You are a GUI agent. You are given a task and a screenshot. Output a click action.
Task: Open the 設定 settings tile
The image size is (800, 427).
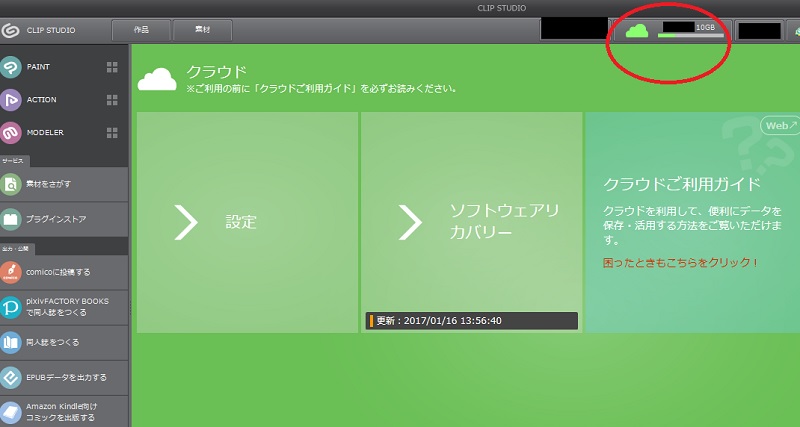(247, 222)
